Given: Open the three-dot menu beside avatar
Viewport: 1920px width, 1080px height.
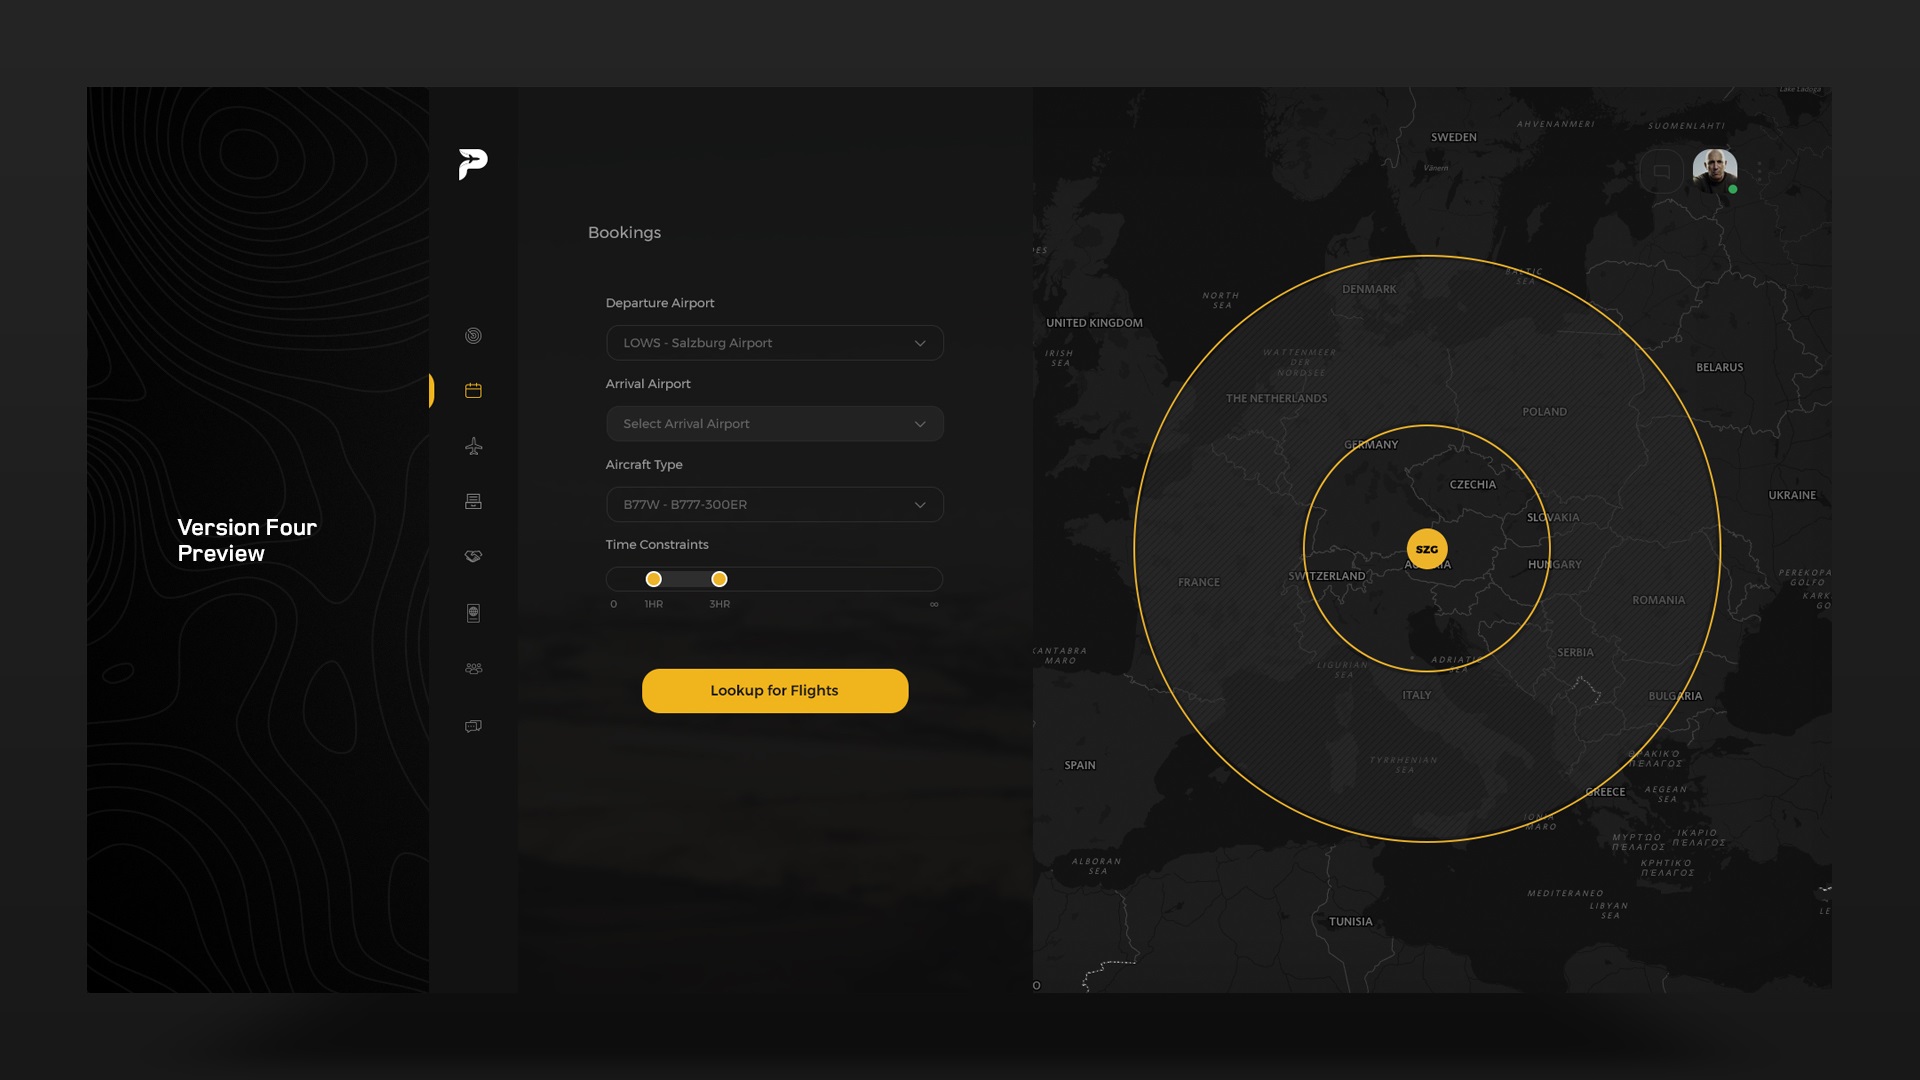Looking at the screenshot, I should [1759, 172].
